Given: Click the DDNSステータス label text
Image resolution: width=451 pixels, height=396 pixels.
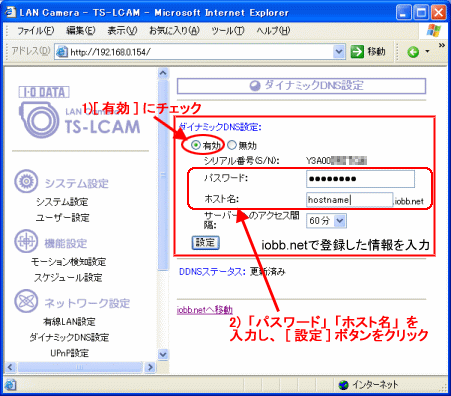Looking at the screenshot, I should (212, 272).
